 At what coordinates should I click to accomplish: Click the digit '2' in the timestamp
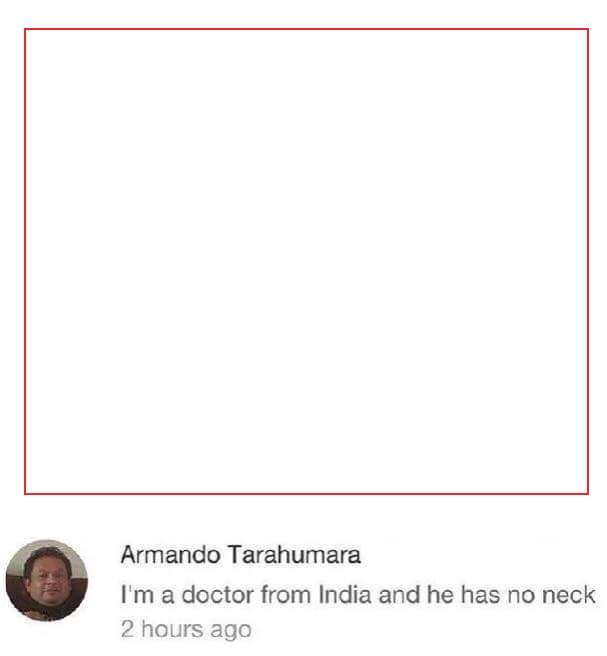pyautogui.click(x=127, y=629)
